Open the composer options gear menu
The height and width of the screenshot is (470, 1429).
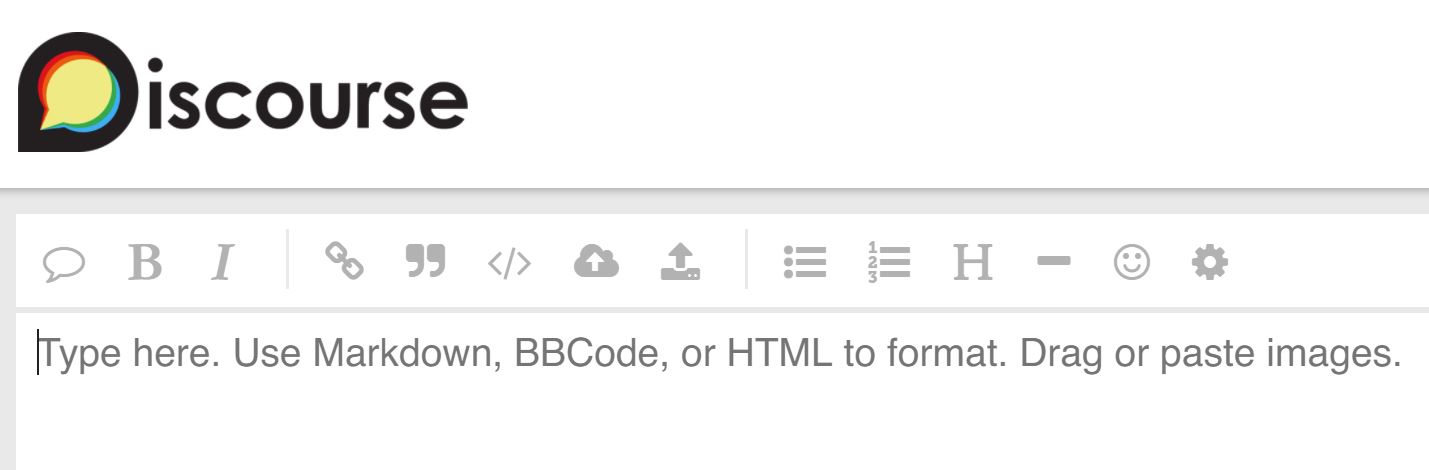tap(1210, 263)
